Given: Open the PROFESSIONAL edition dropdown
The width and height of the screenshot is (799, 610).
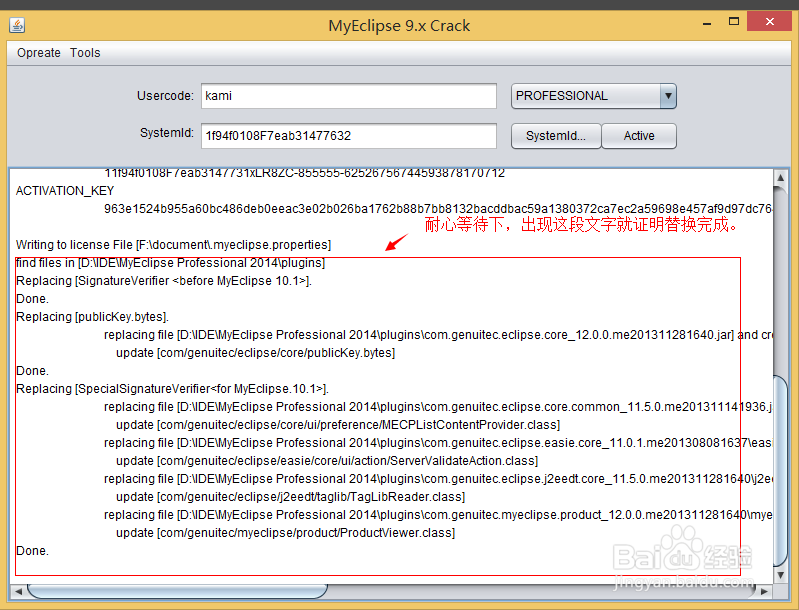Looking at the screenshot, I should click(594, 96).
